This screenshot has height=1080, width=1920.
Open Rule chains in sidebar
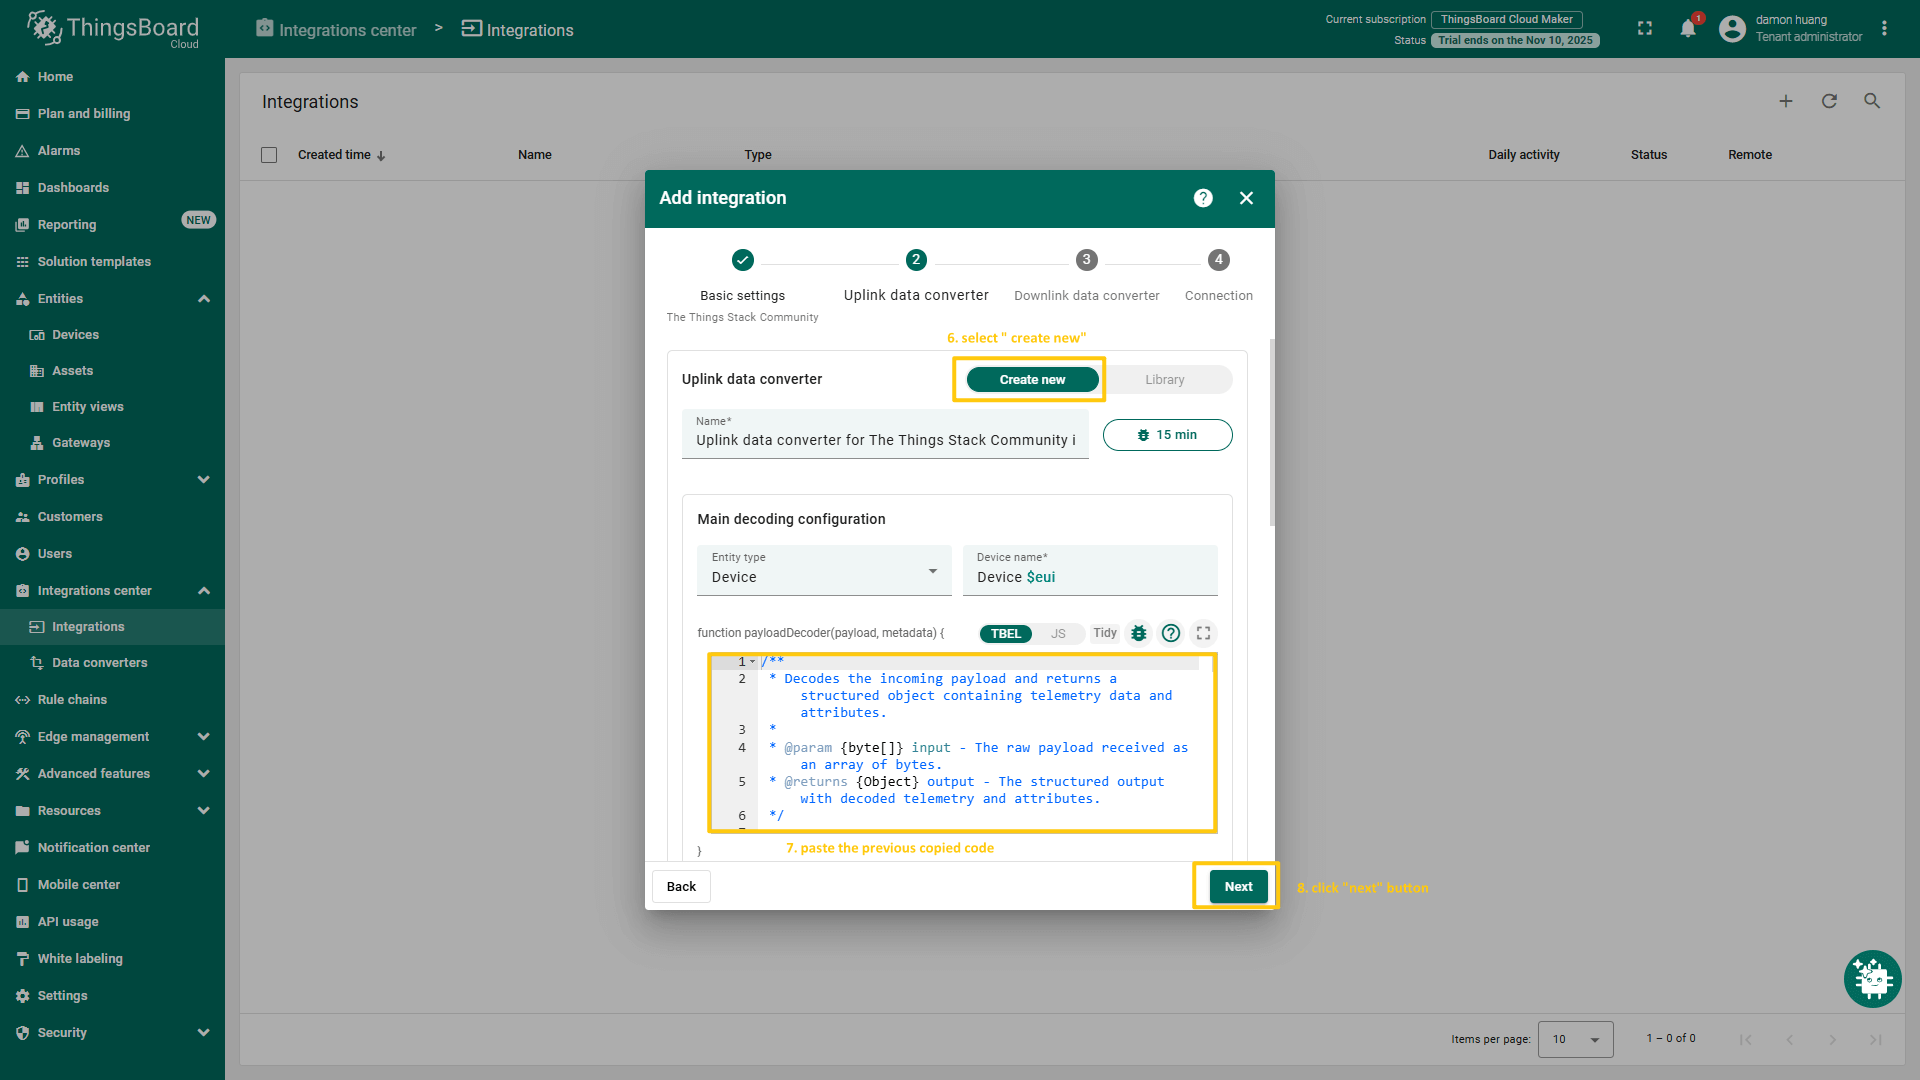click(72, 700)
